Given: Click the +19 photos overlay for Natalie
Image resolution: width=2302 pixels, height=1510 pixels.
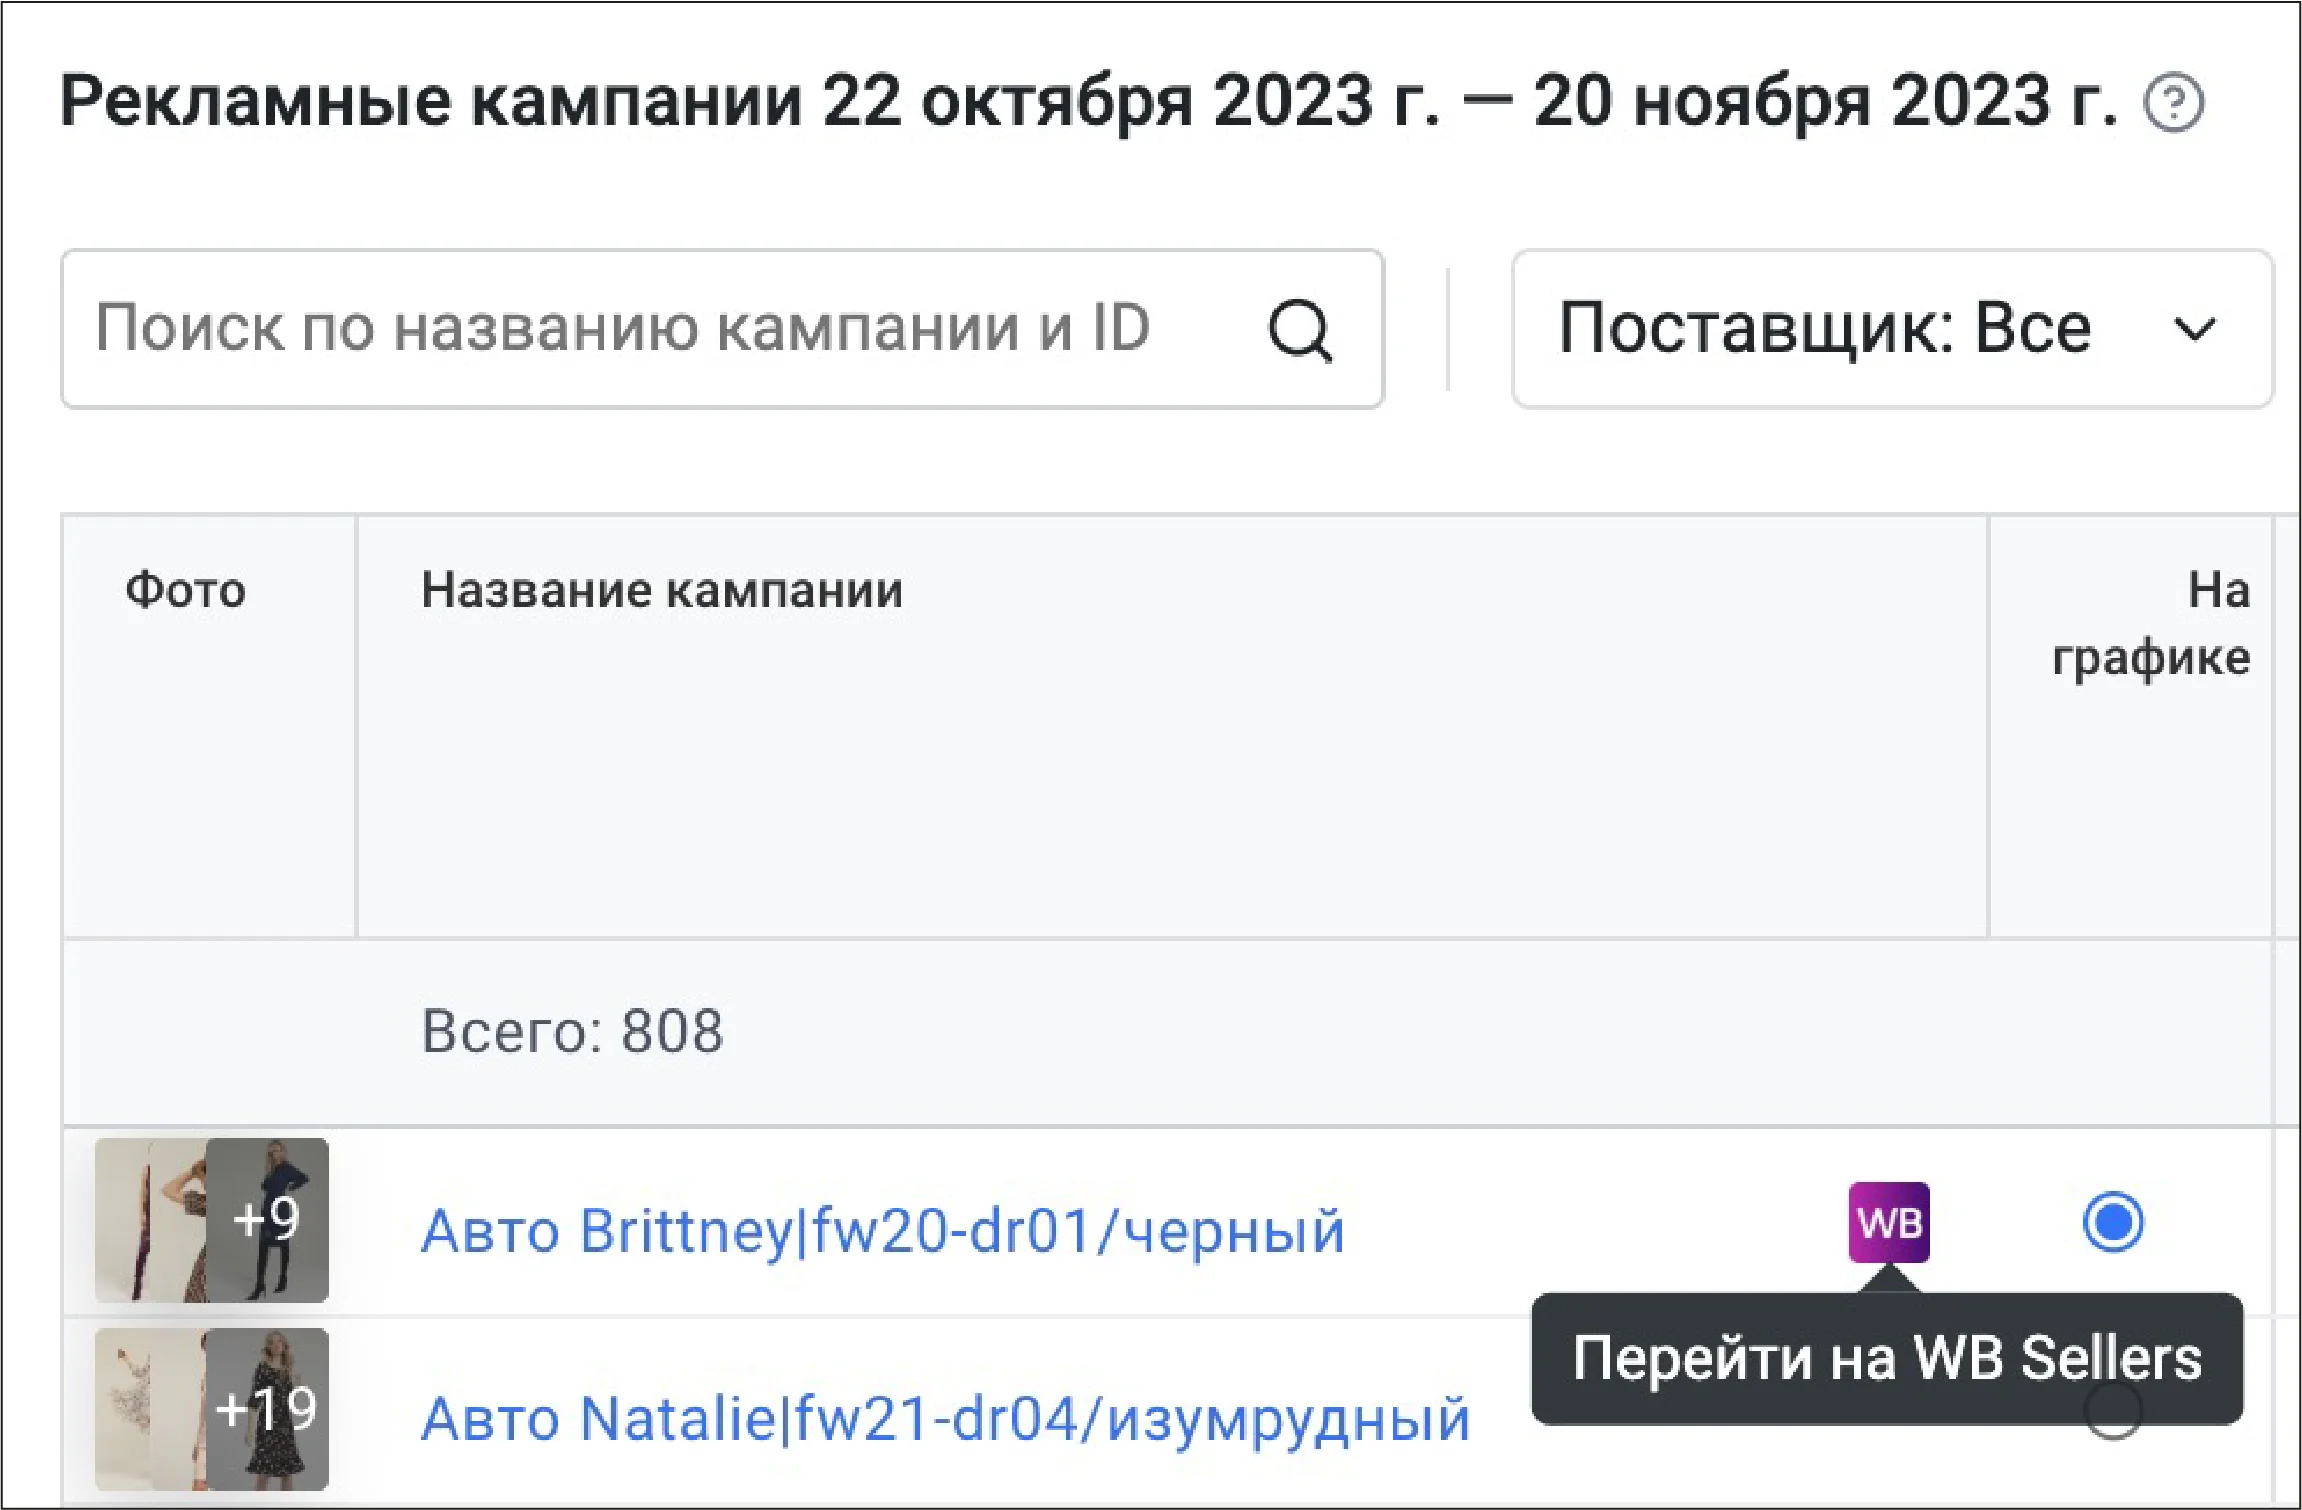Looking at the screenshot, I should [267, 1409].
